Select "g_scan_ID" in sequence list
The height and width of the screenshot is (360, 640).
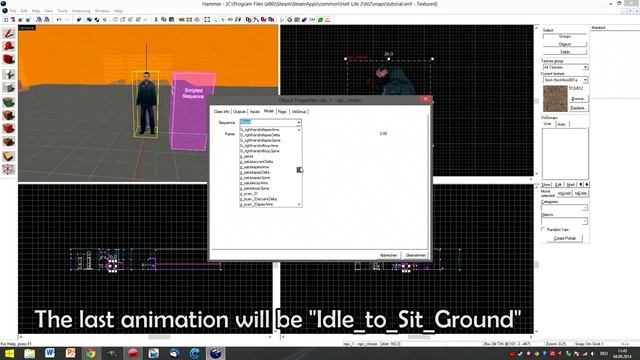click(249, 193)
